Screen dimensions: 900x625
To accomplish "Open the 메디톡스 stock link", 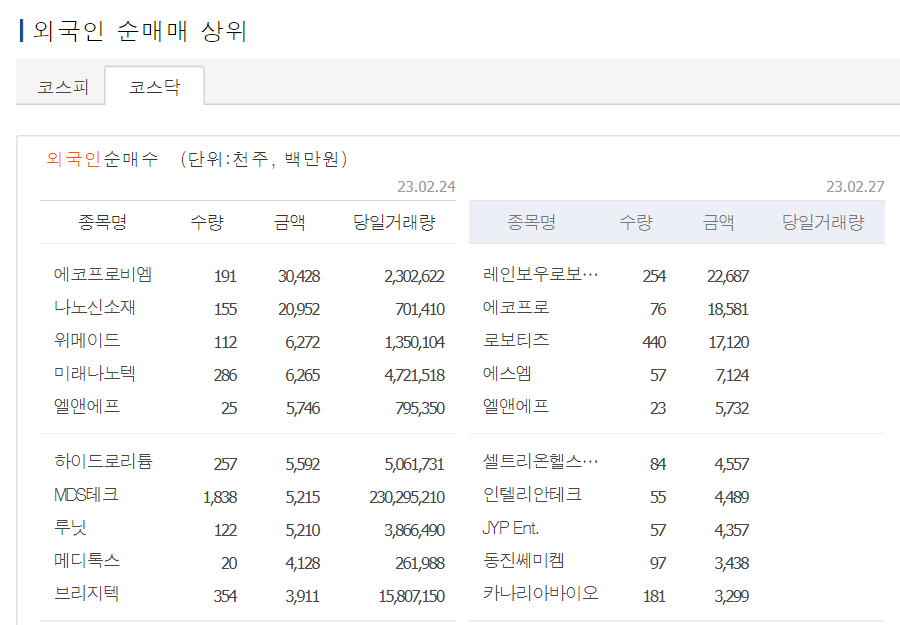I will tap(87, 561).
